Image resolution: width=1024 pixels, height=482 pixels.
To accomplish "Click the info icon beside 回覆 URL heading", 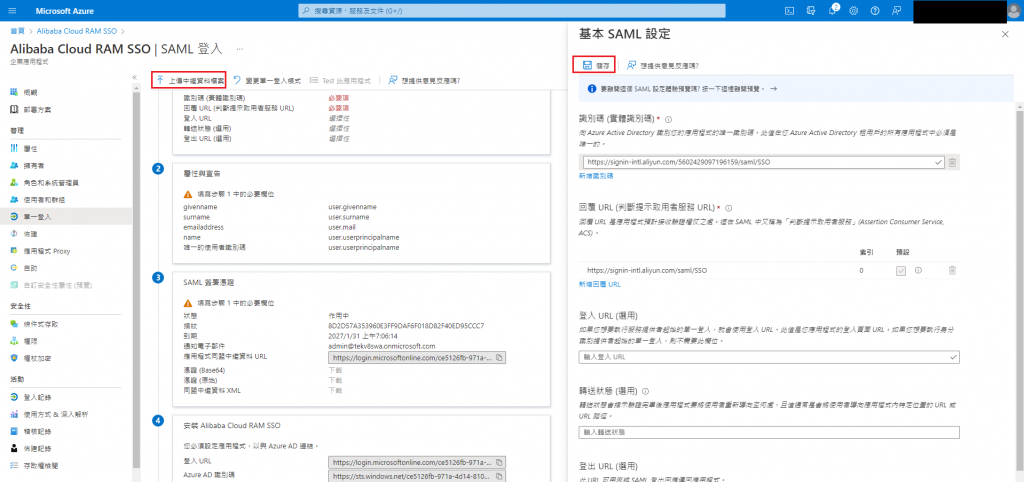I will 728,208.
